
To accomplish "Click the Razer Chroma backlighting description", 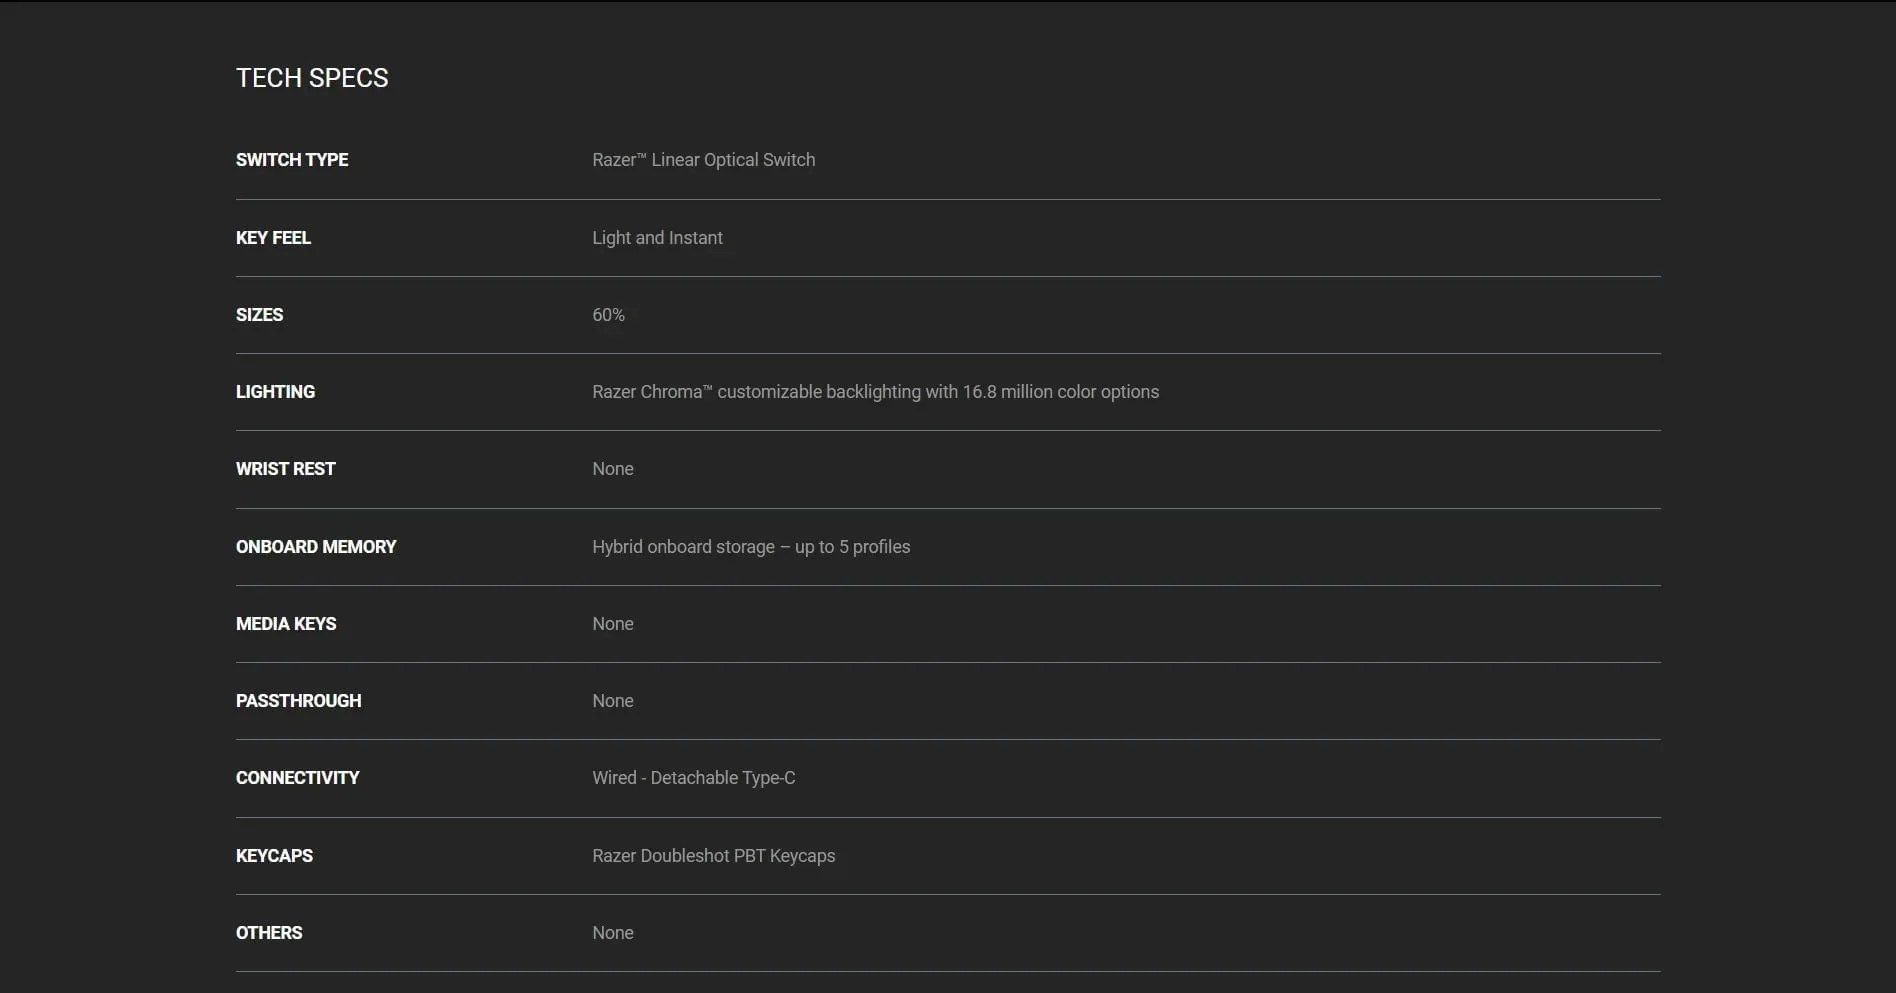I will click(x=875, y=392).
